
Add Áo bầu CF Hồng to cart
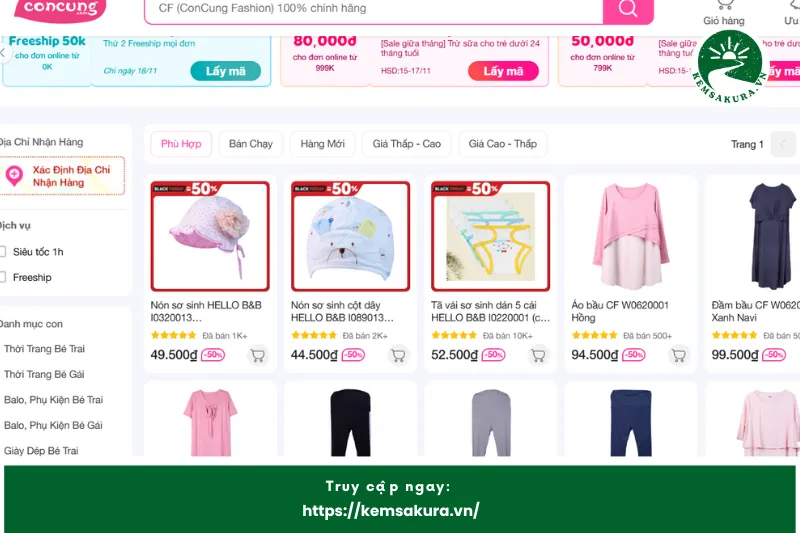pyautogui.click(x=679, y=355)
